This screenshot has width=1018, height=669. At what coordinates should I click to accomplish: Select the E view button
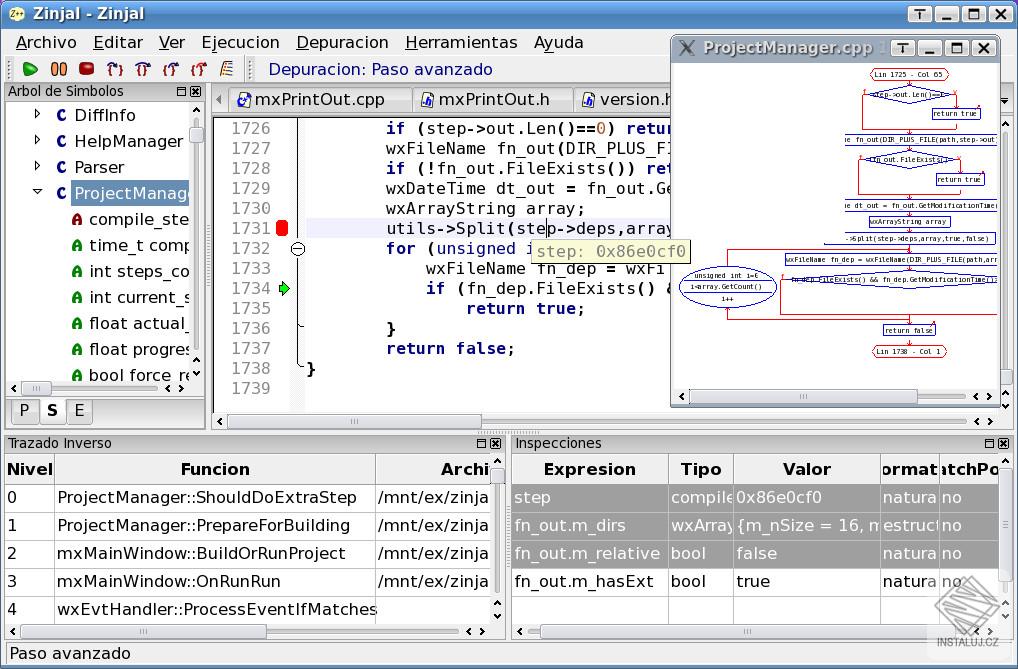pyautogui.click(x=79, y=410)
